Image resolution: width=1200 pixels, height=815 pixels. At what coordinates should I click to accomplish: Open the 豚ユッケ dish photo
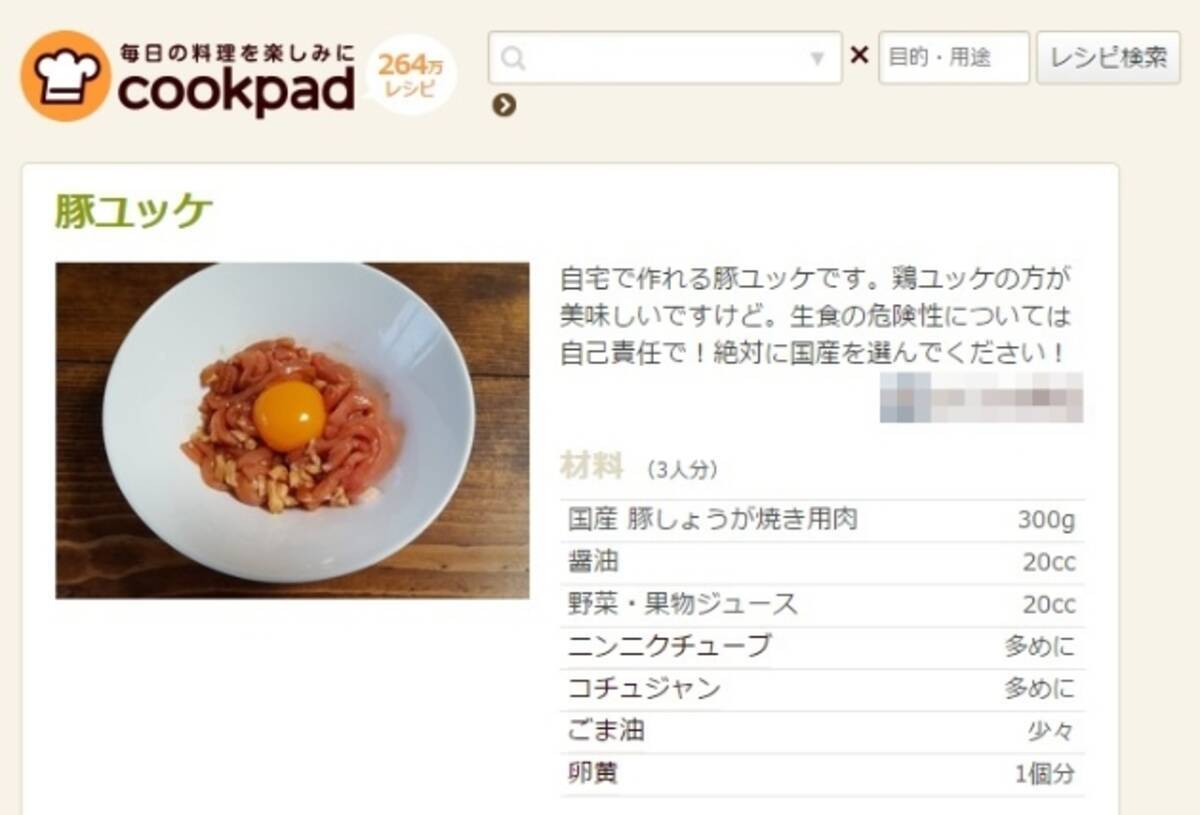tap(292, 430)
